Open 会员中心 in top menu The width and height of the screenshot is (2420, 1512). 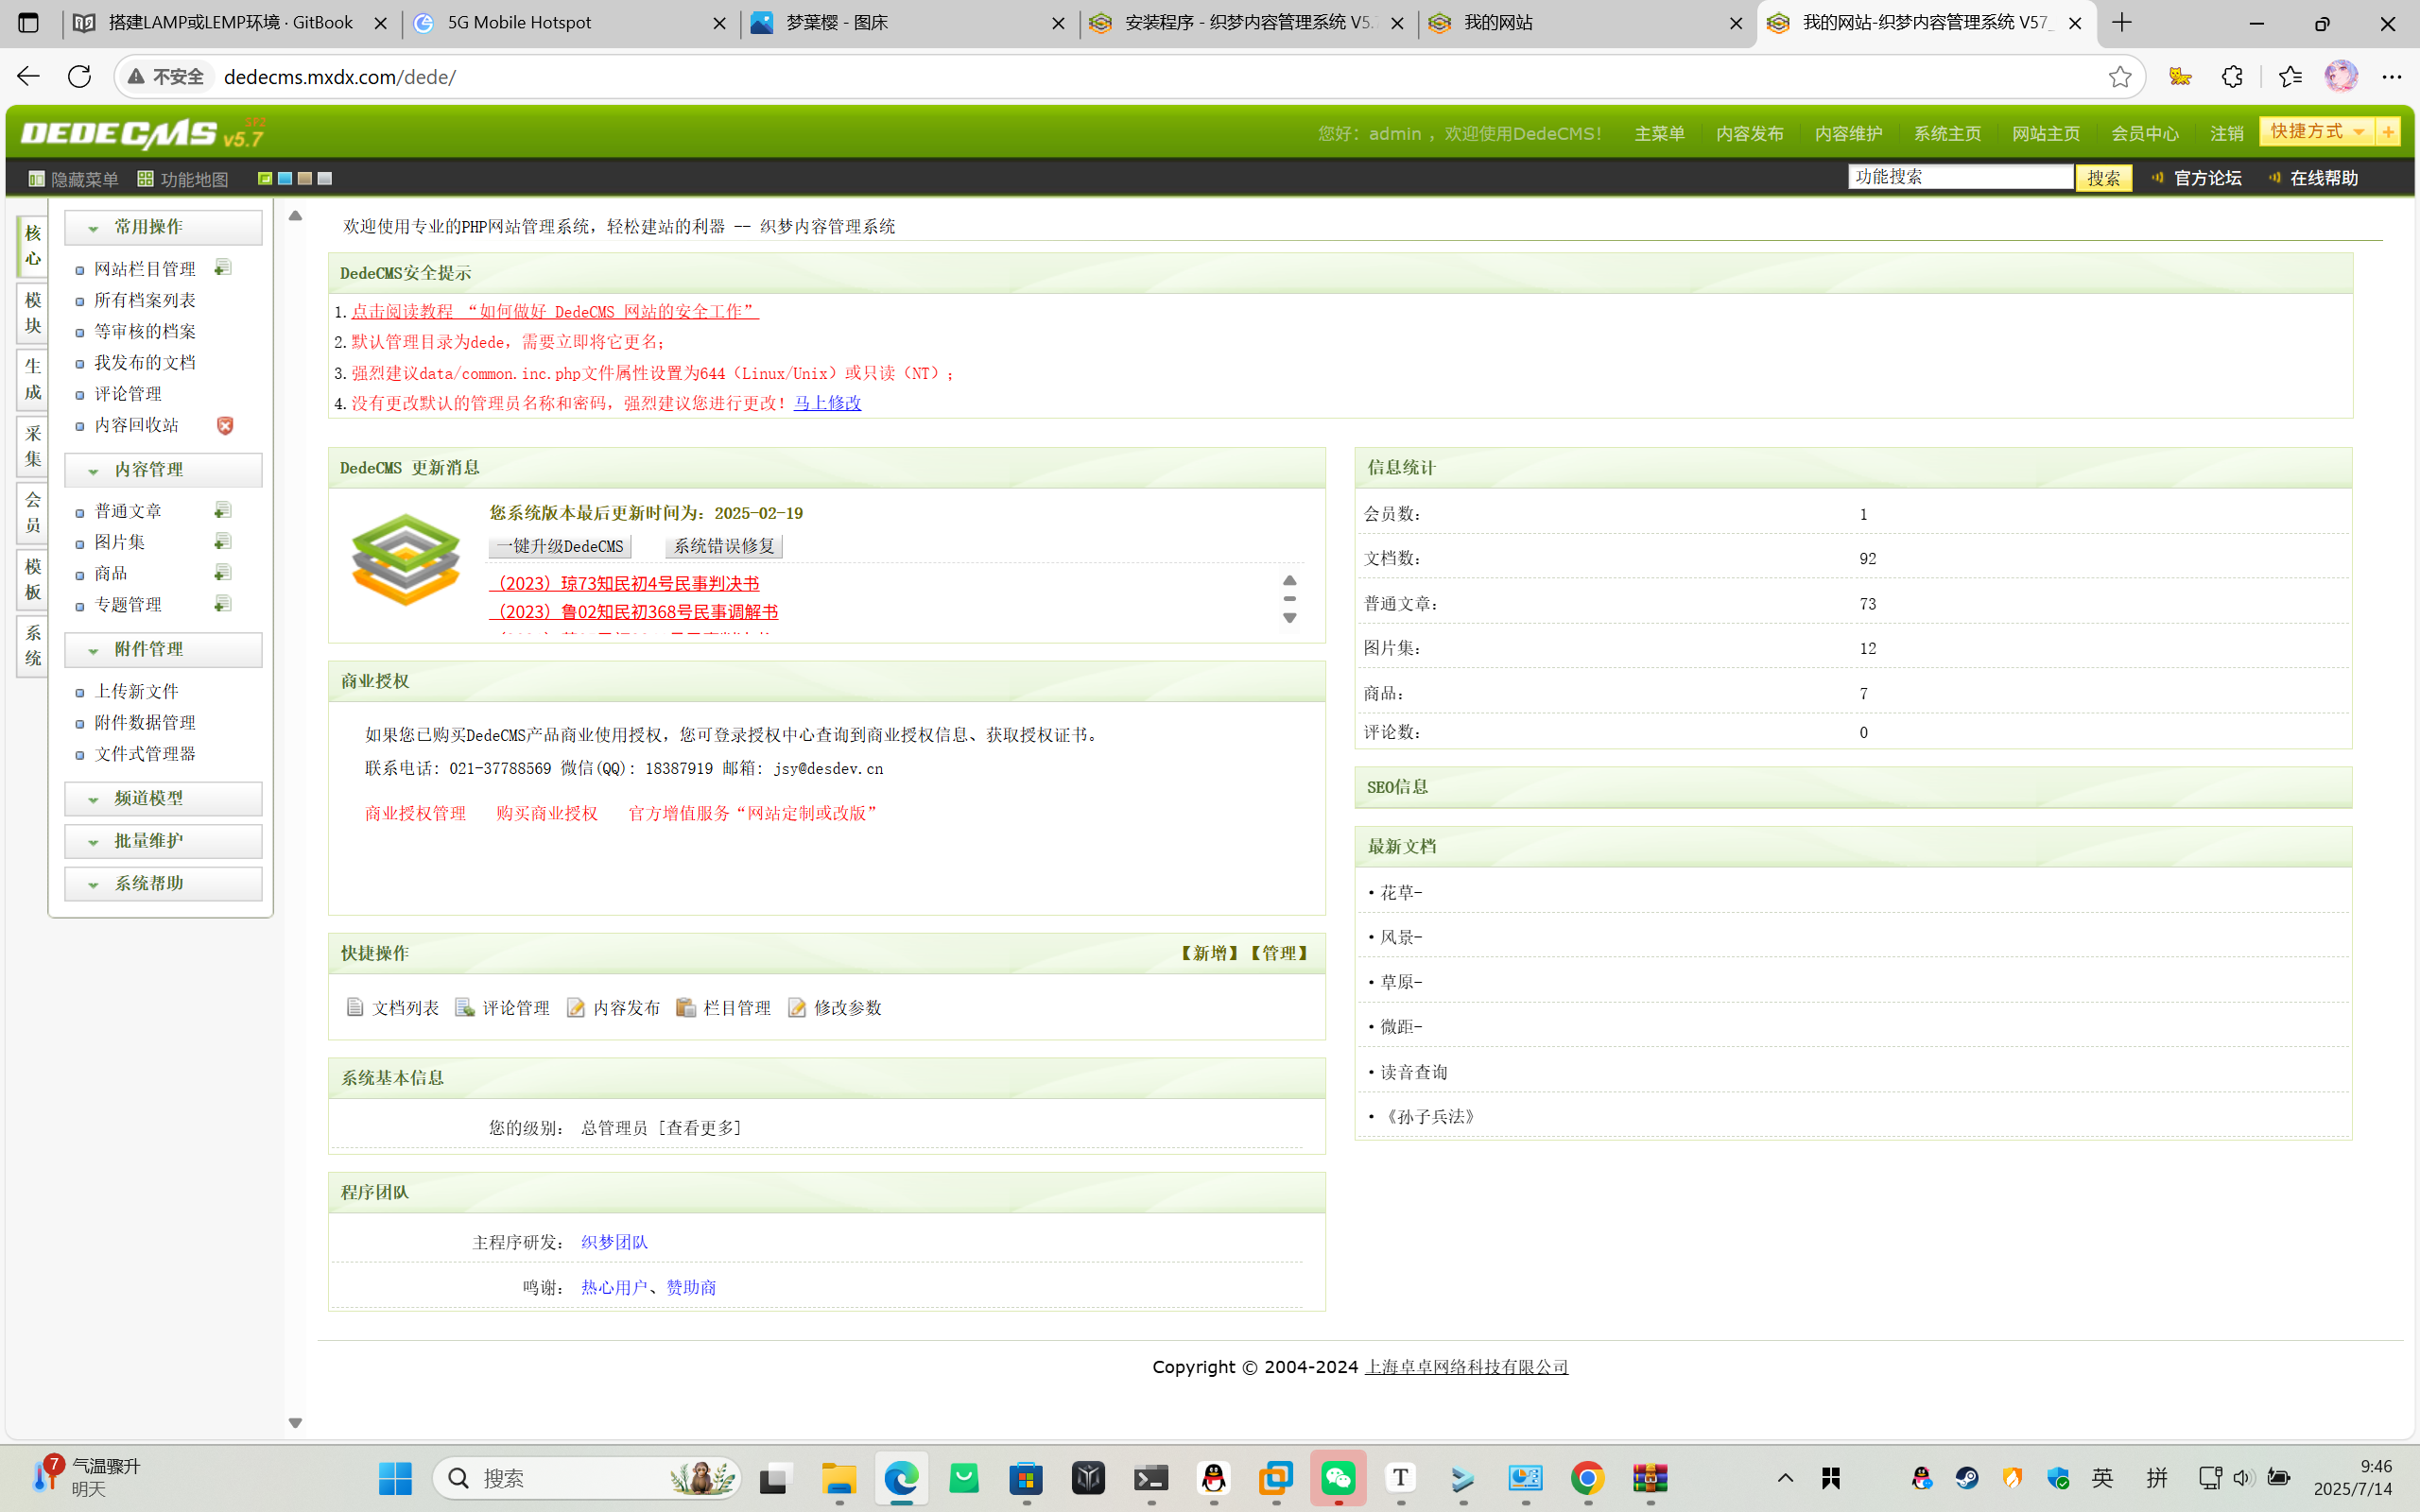(2144, 134)
